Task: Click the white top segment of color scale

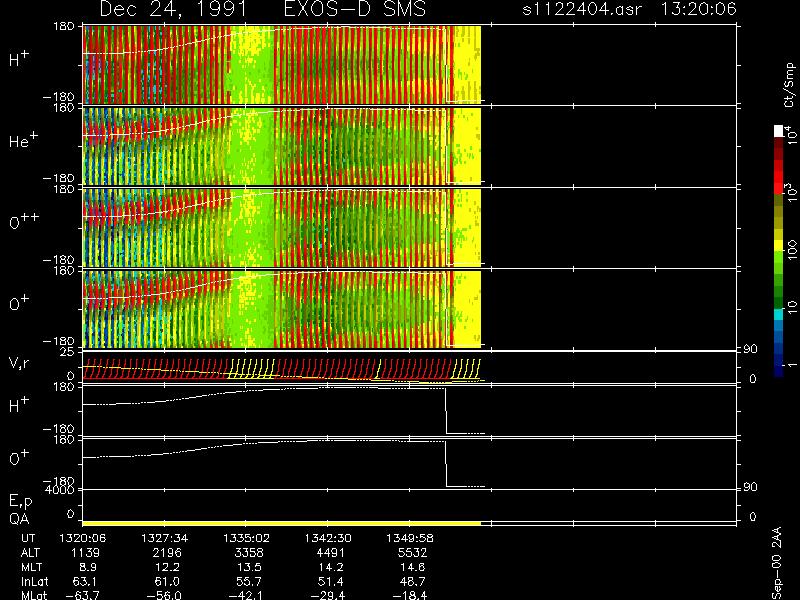Action: [x=779, y=131]
